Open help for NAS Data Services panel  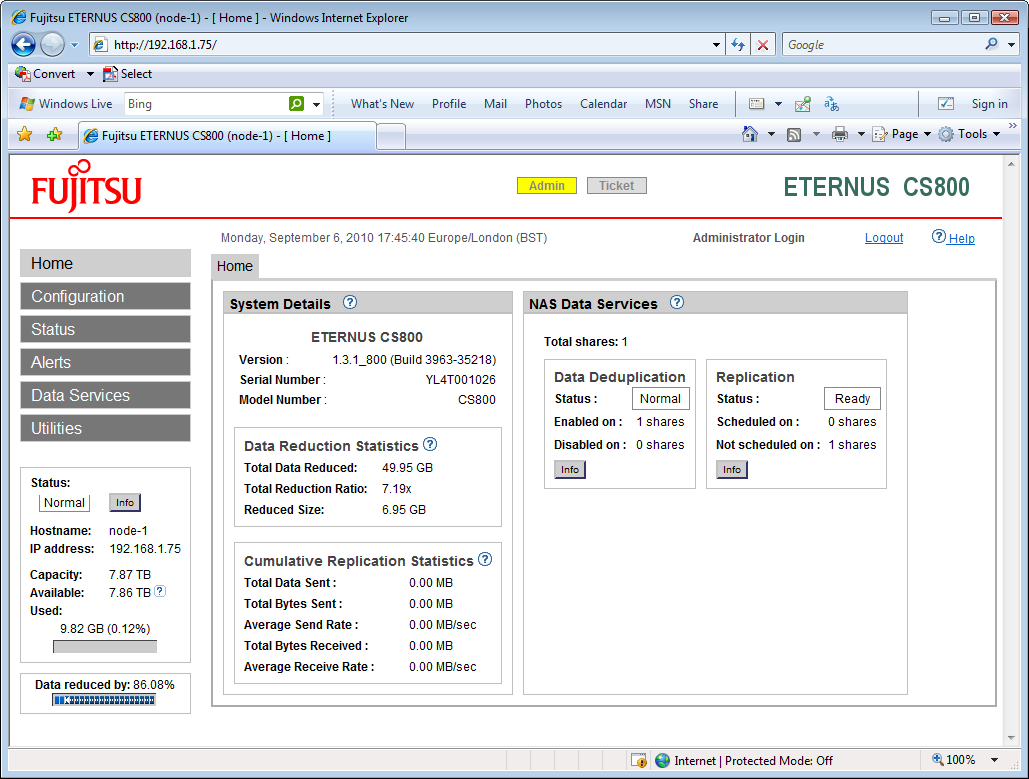pos(677,303)
